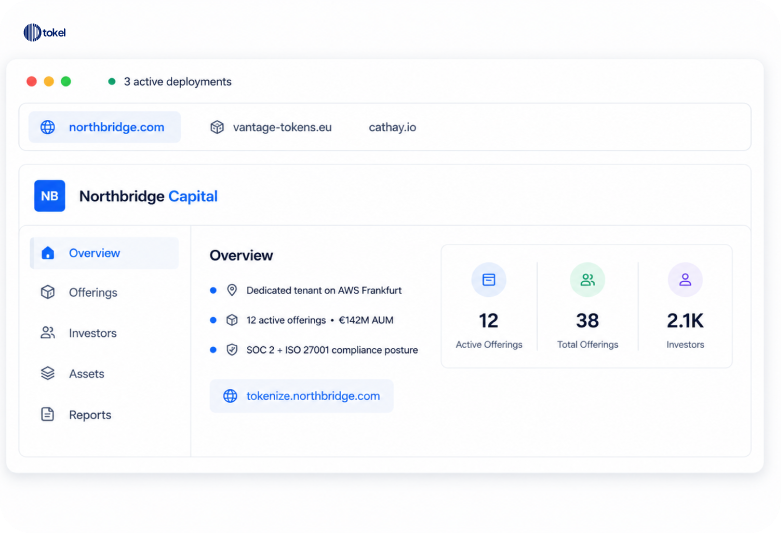
Task: Click the cube icon next to Offerings
Action: click(x=48, y=292)
